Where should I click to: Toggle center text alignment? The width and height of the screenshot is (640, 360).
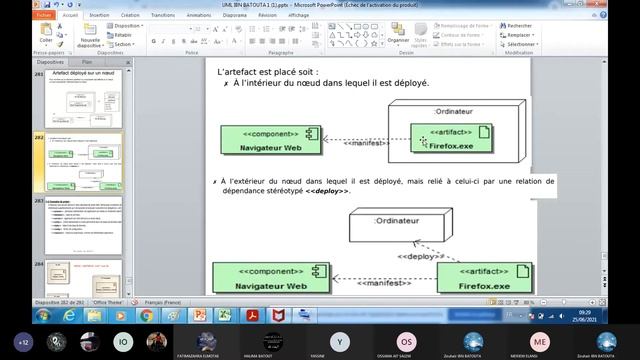[262, 41]
